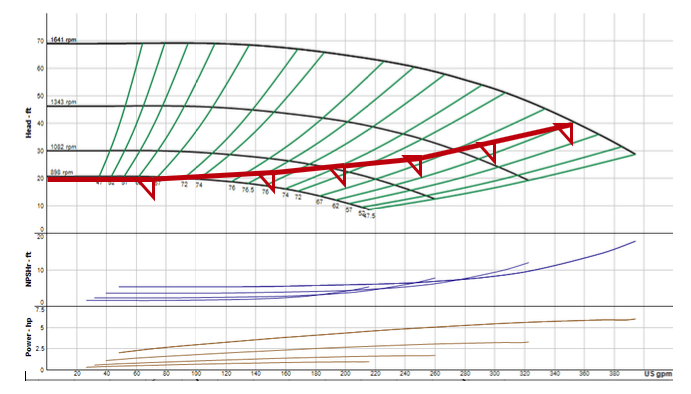Click the 50 tick on the Head axis
691x394 pixels.
pos(40,96)
